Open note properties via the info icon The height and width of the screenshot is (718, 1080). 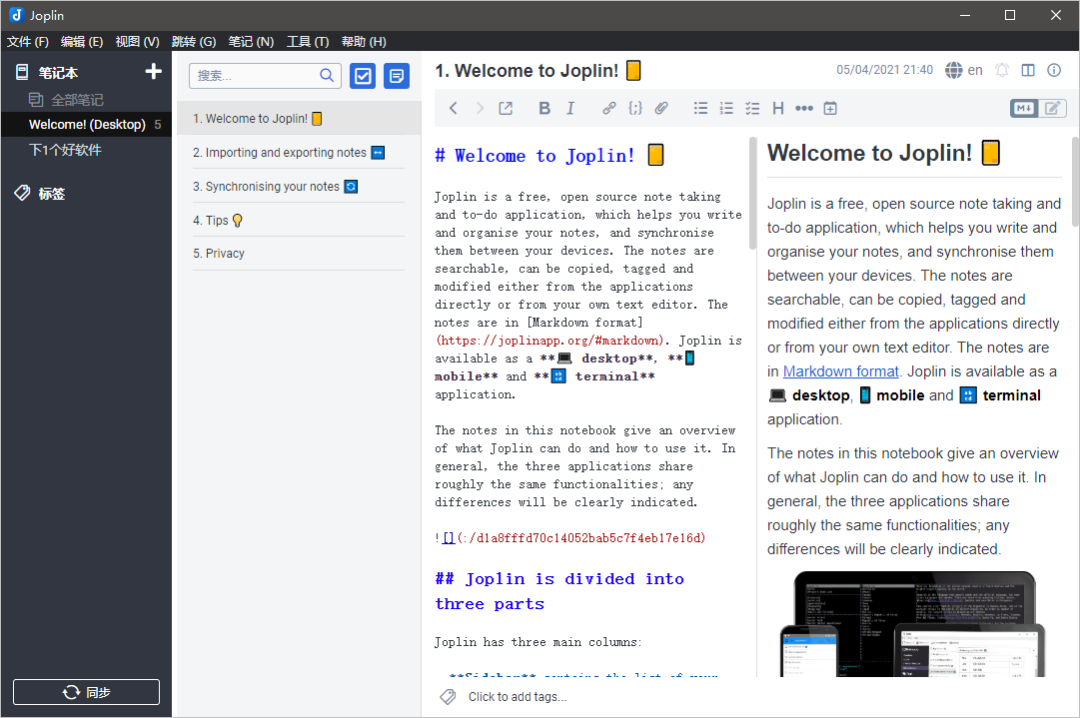(x=1054, y=70)
